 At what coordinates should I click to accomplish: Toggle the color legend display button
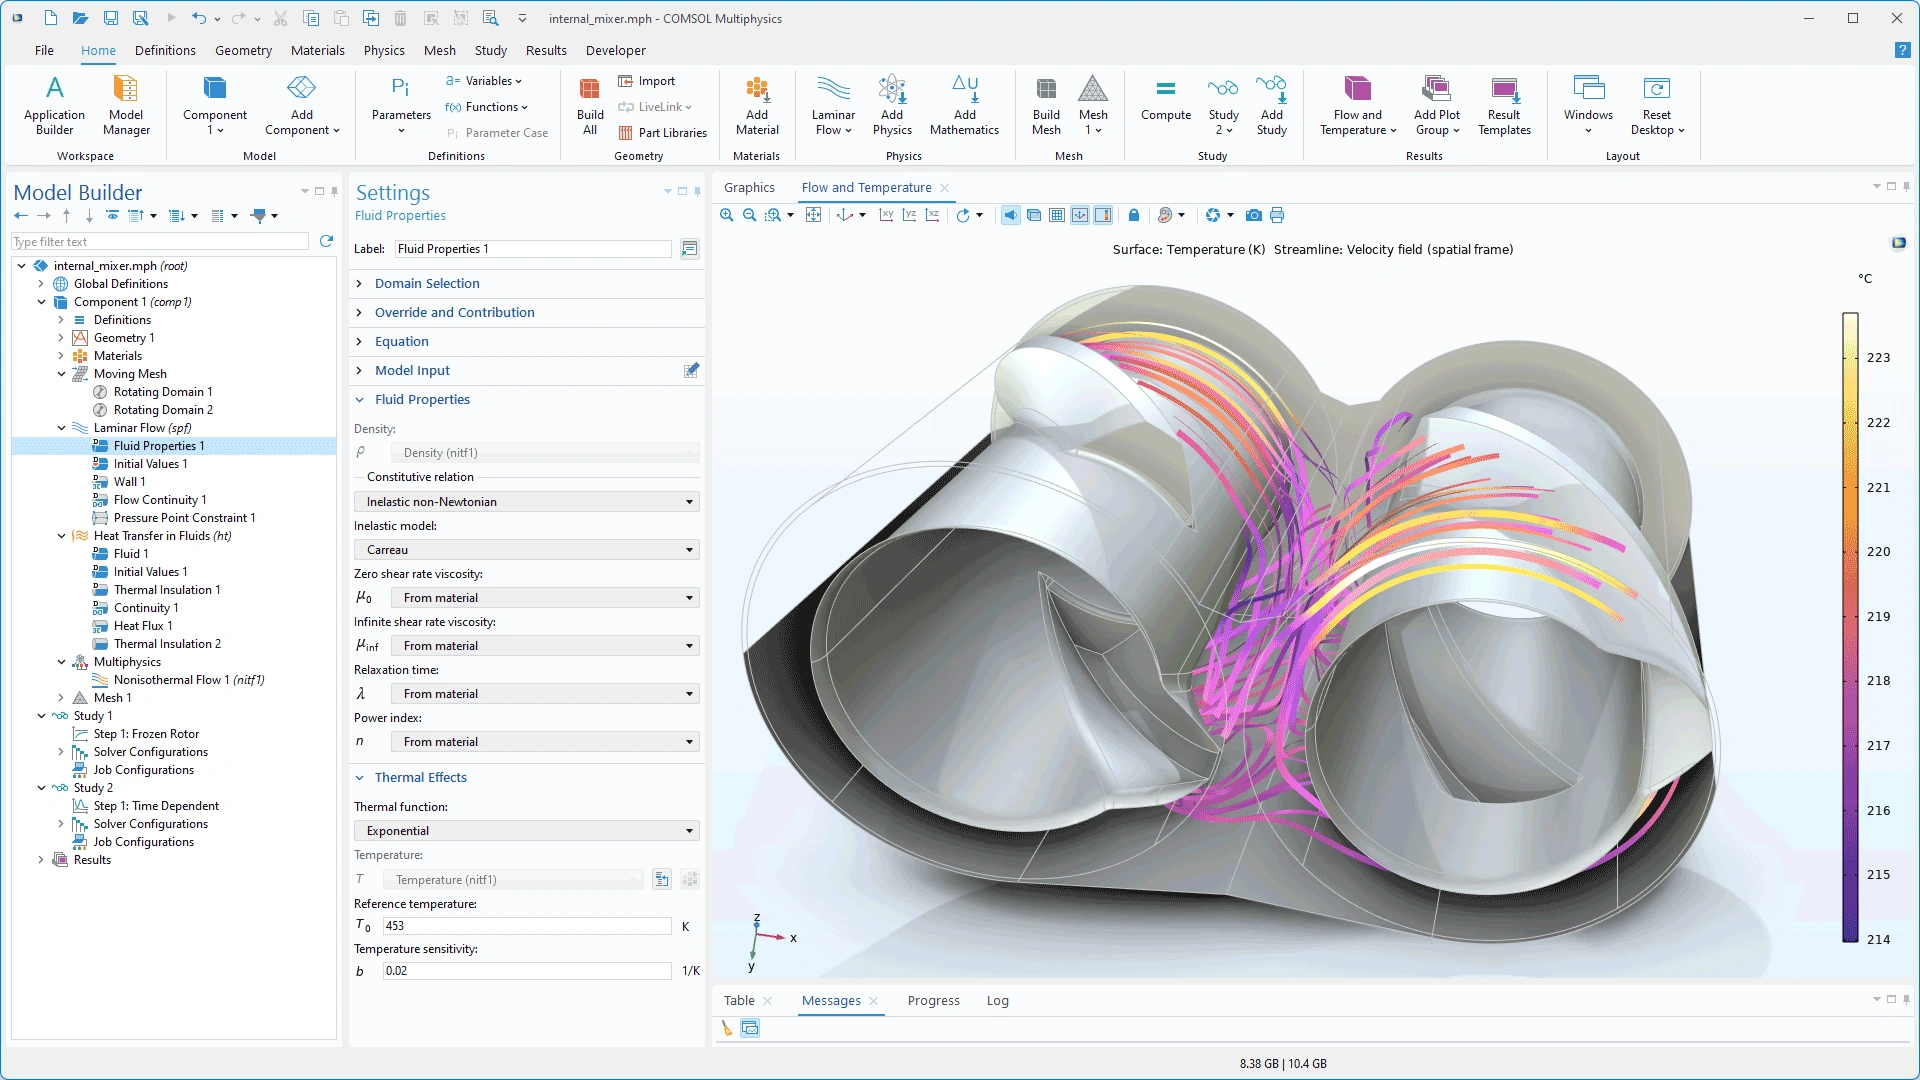[x=1103, y=215]
